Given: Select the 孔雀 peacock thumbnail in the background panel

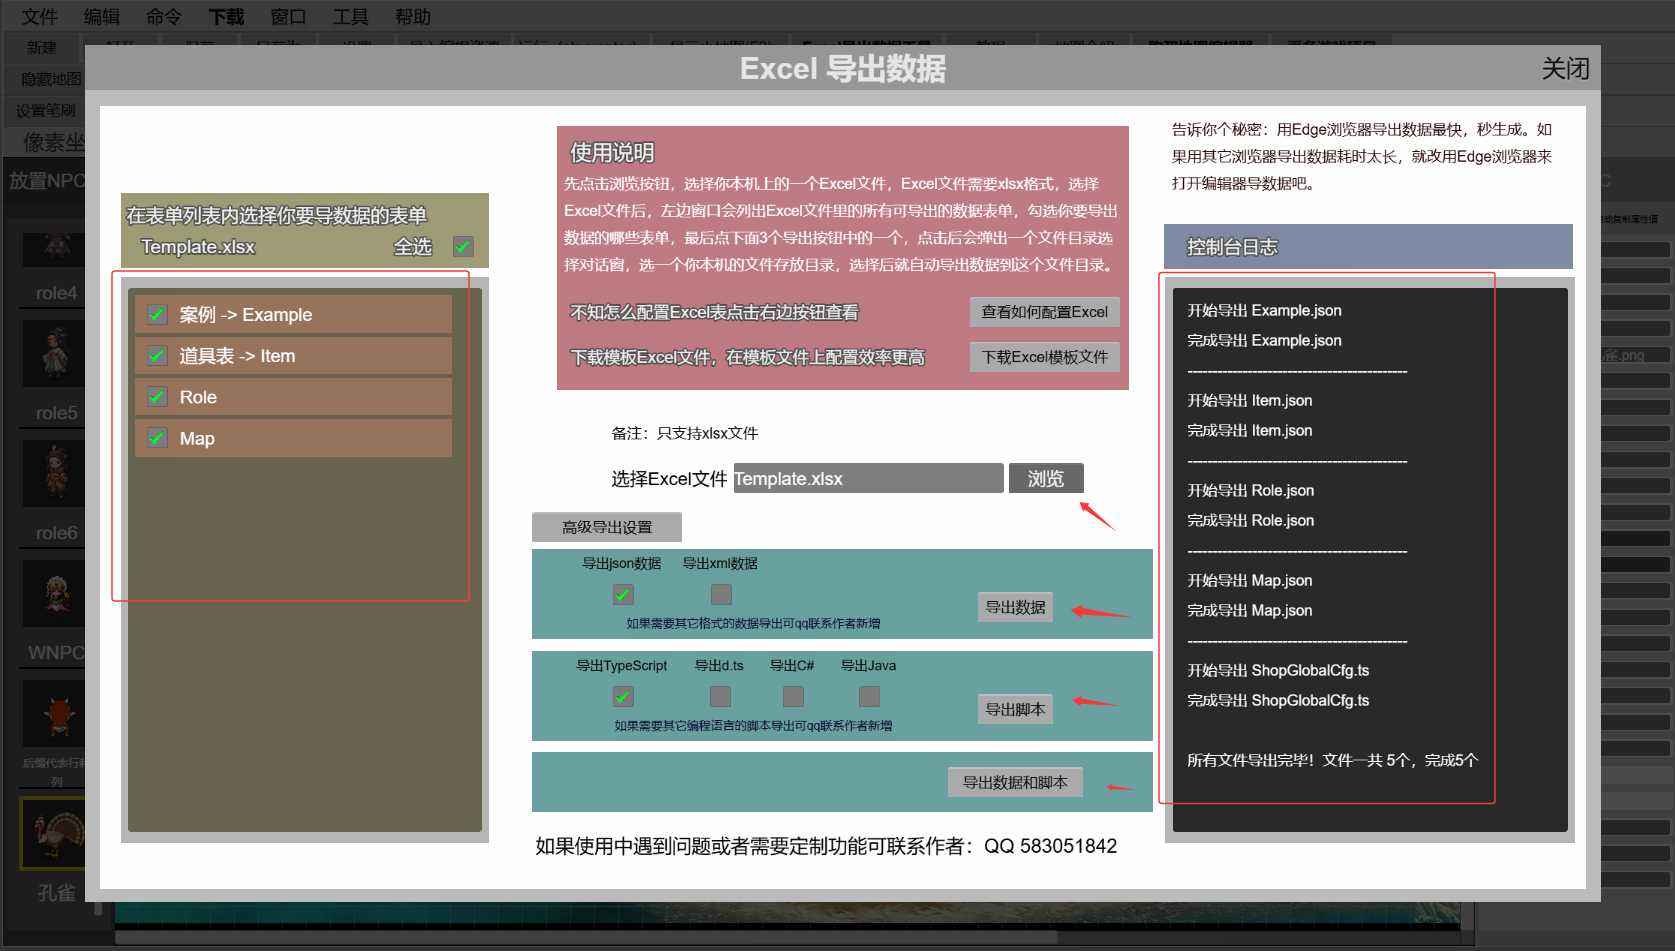Looking at the screenshot, I should click(x=54, y=832).
